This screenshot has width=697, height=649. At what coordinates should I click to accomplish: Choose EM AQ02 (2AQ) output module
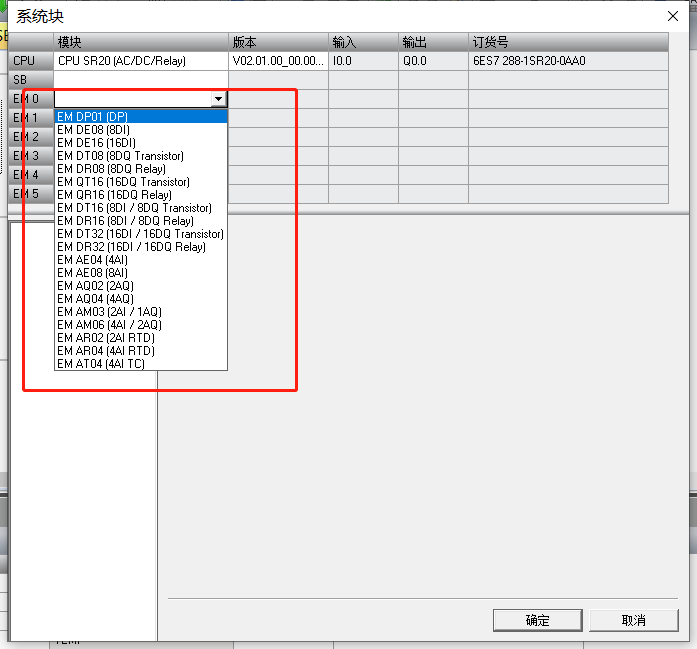pos(140,285)
